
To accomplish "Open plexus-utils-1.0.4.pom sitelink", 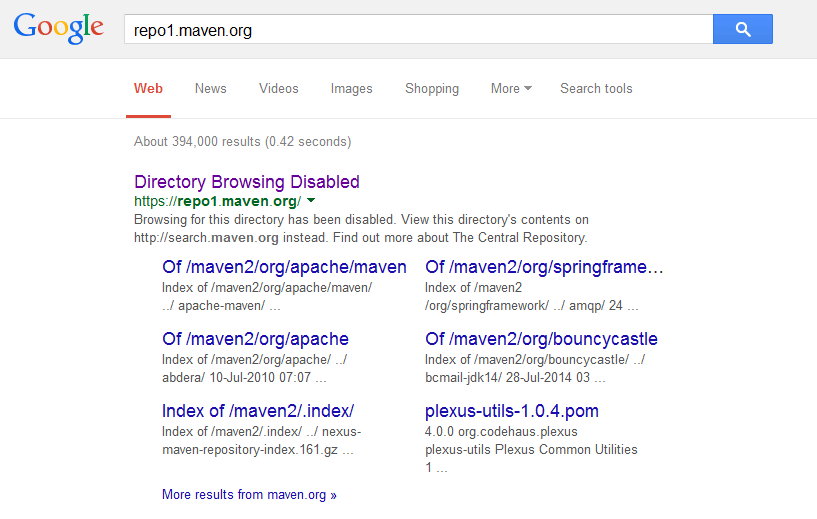I will pos(512,411).
